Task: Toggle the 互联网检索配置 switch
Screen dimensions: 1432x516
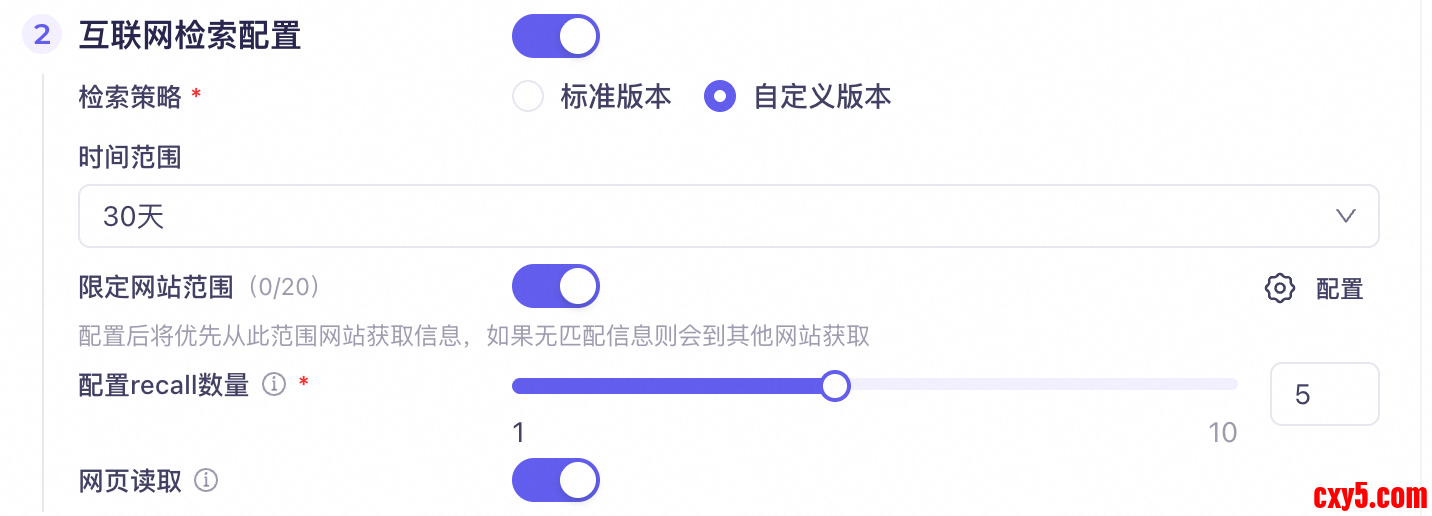Action: tap(555, 36)
